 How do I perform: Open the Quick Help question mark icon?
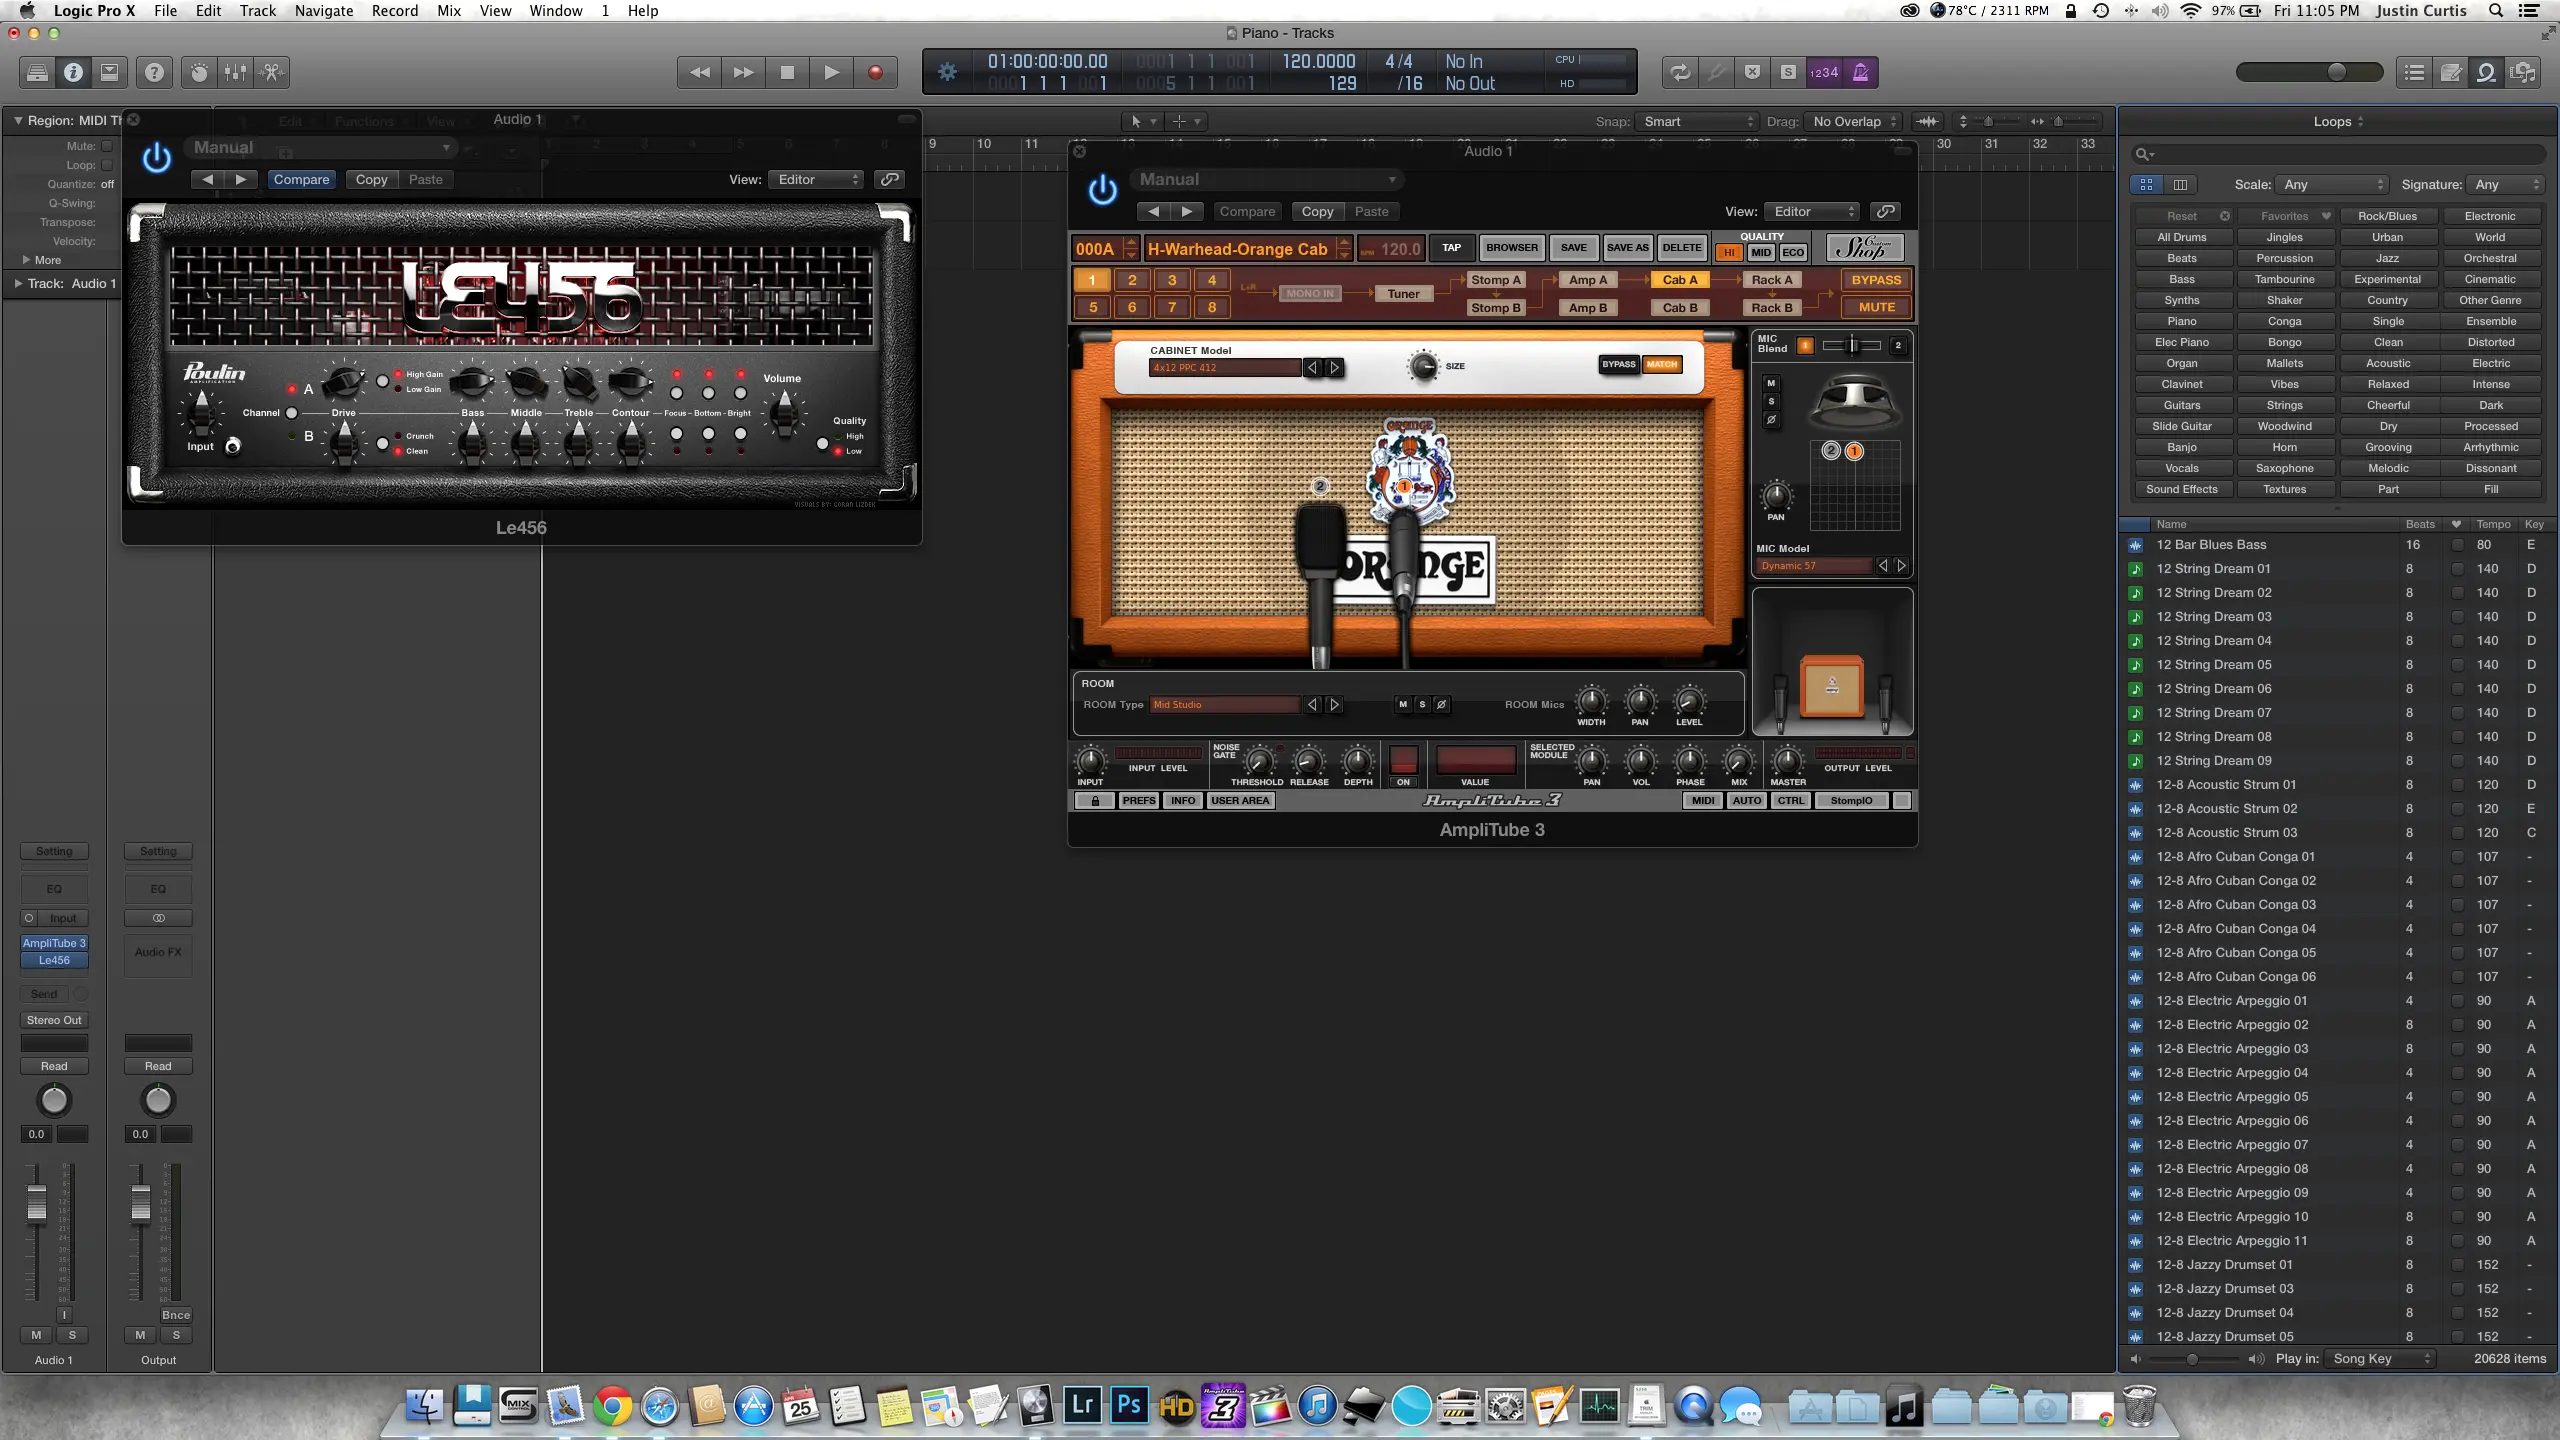click(154, 72)
